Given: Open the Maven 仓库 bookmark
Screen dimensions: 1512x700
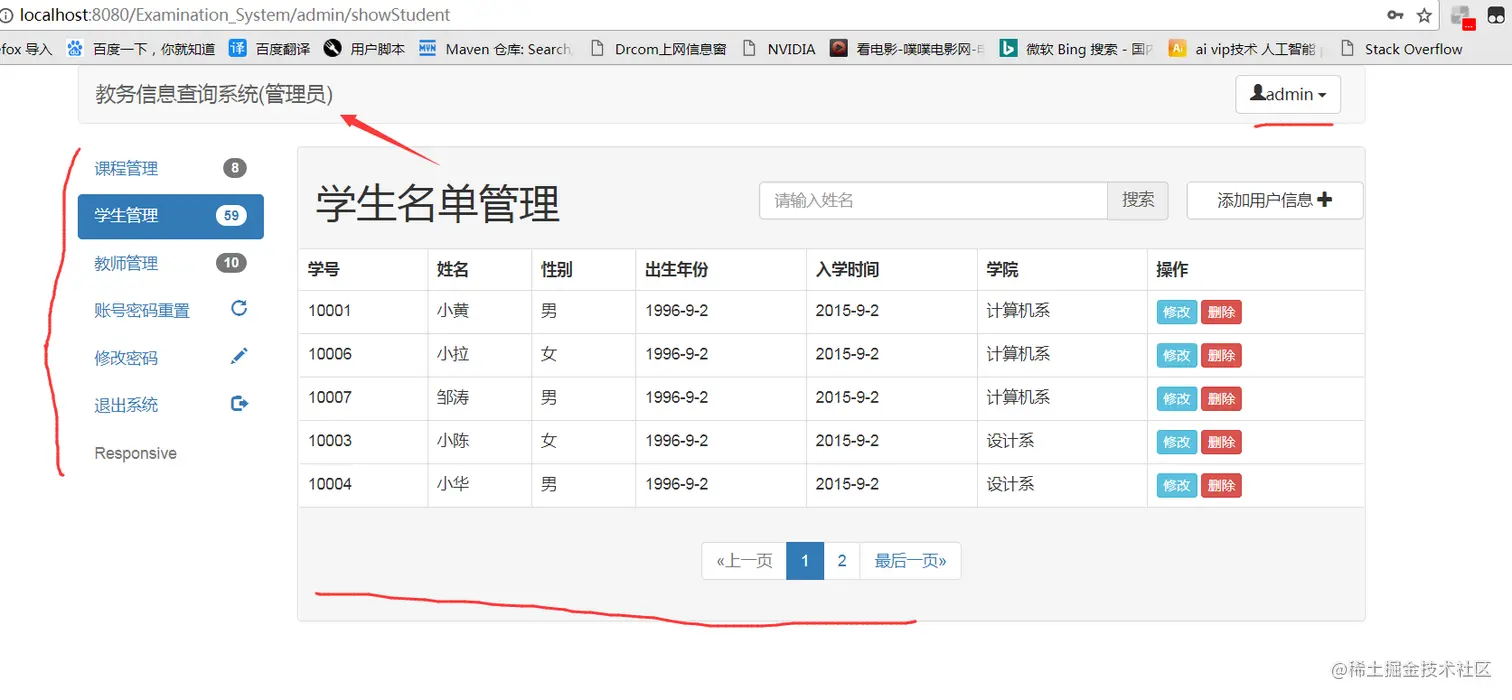Looking at the screenshot, I should click(495, 48).
